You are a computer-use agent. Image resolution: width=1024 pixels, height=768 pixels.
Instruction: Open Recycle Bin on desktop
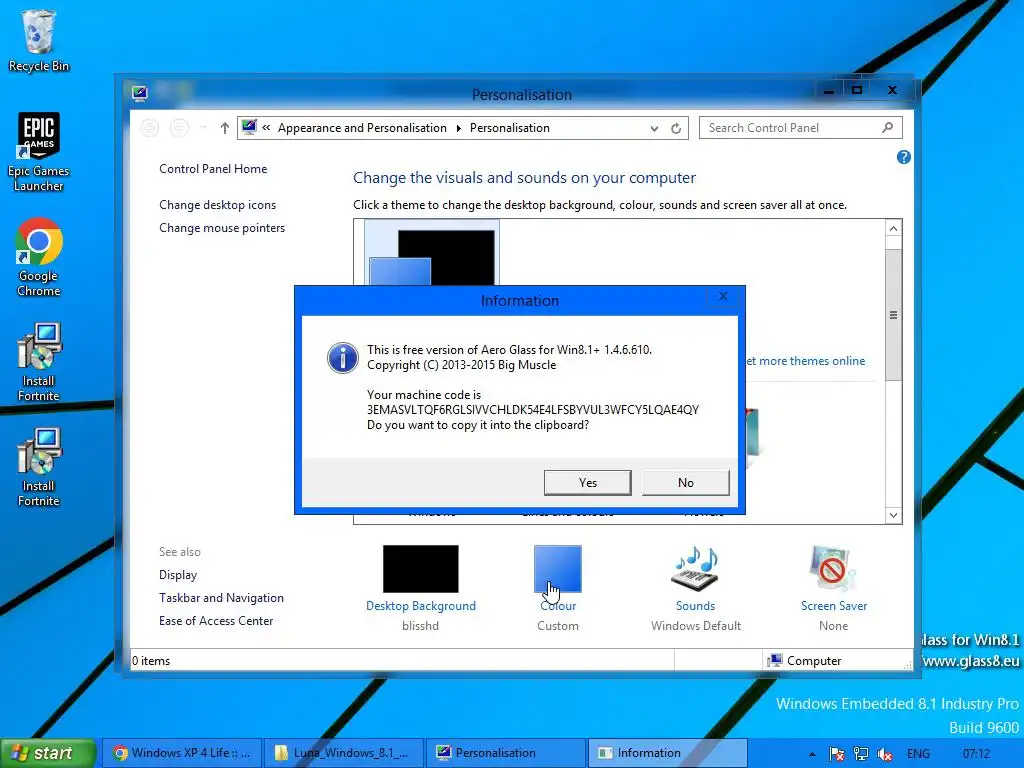tap(39, 40)
